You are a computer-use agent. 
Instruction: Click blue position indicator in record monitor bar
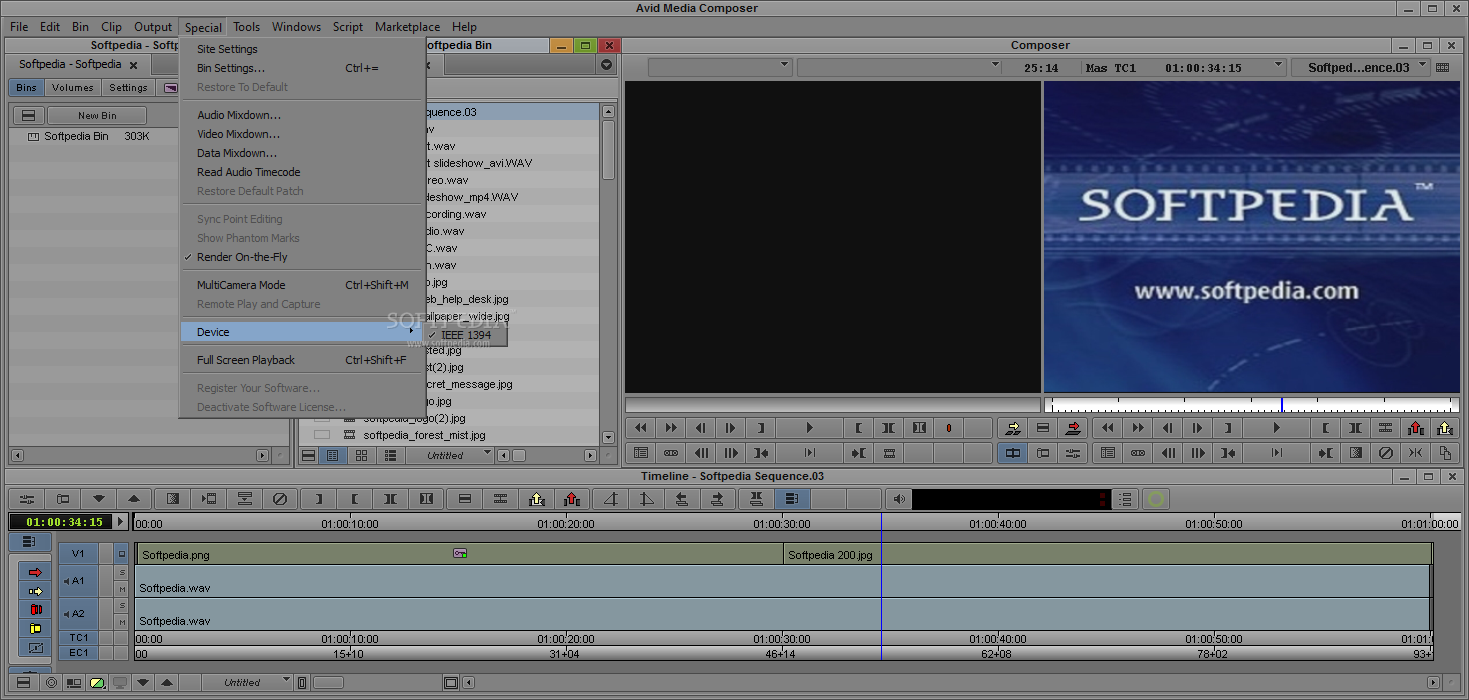point(1282,405)
